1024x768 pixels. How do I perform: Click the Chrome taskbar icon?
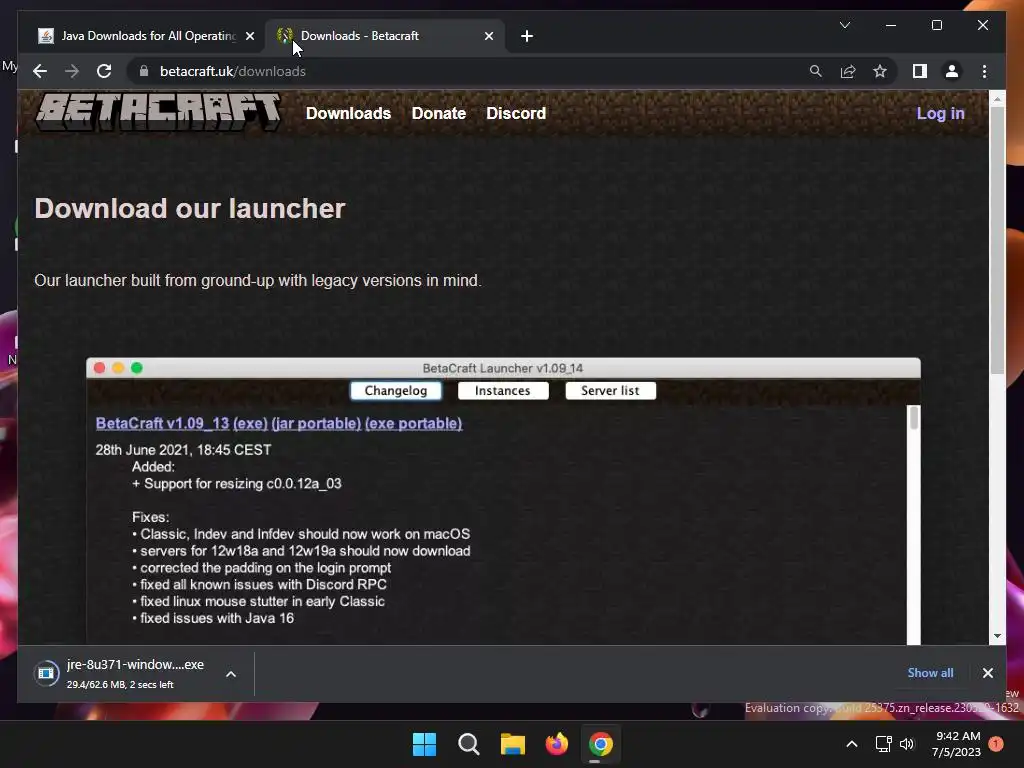601,744
